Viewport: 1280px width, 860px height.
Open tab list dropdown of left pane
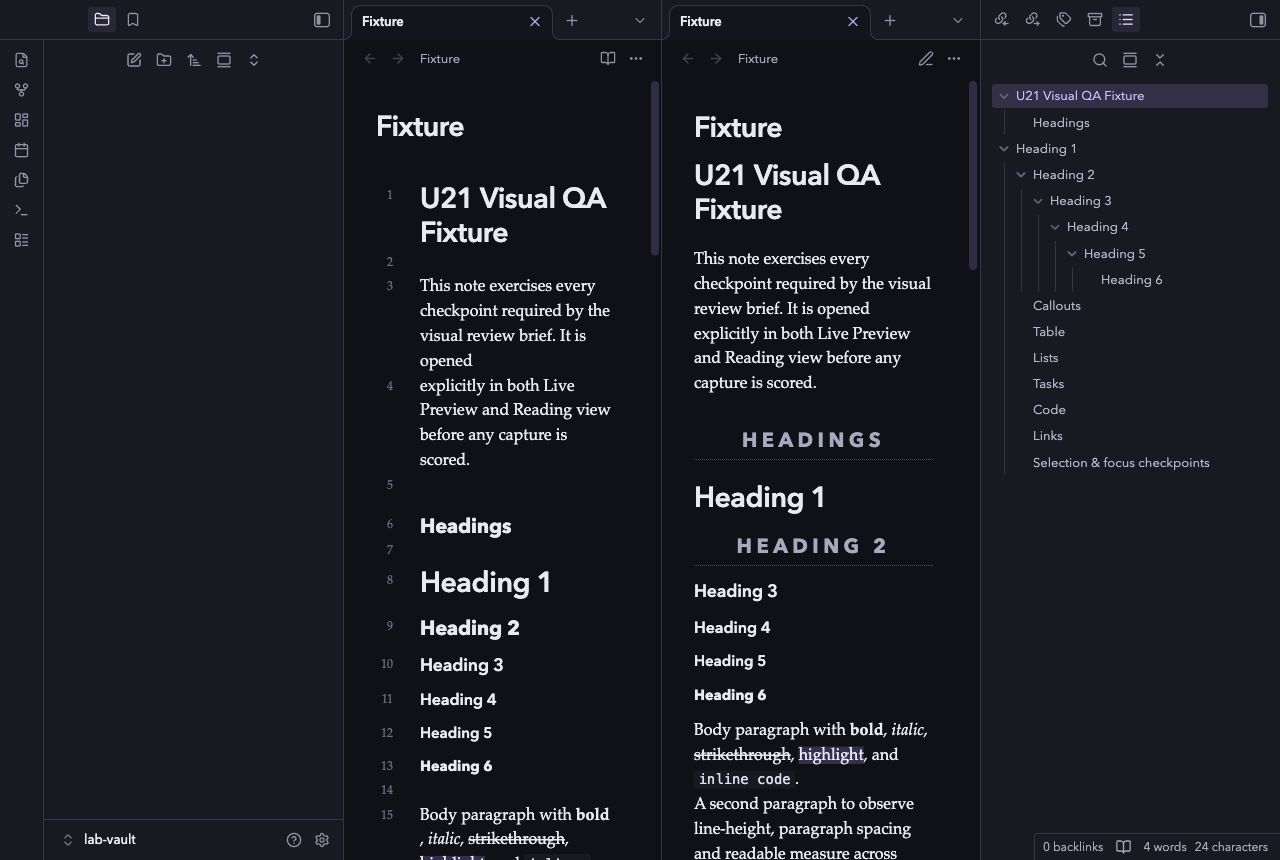[x=640, y=20]
